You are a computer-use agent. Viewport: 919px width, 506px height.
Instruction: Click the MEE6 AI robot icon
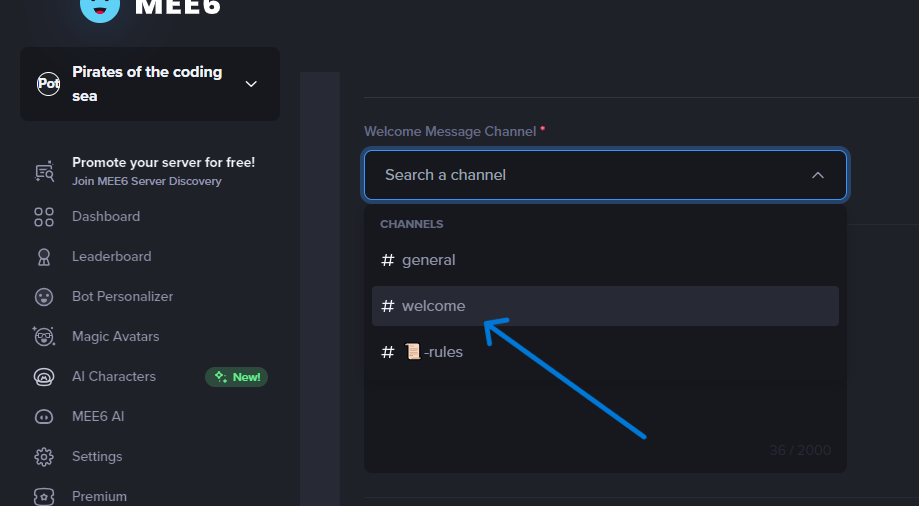tap(44, 417)
